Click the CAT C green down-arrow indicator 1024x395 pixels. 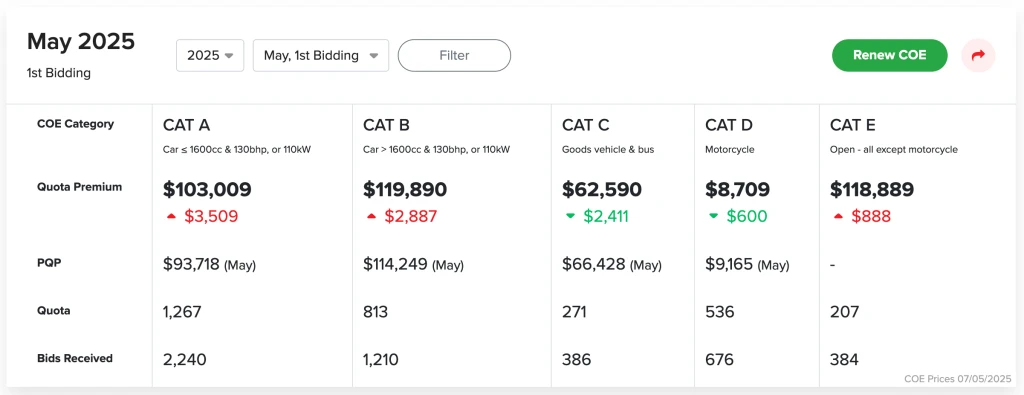[571, 216]
